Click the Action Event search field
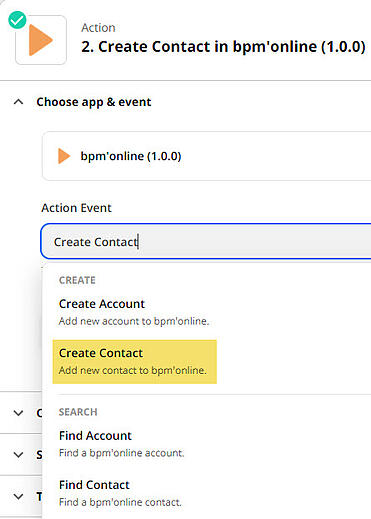This screenshot has height=519, width=371. 206,242
